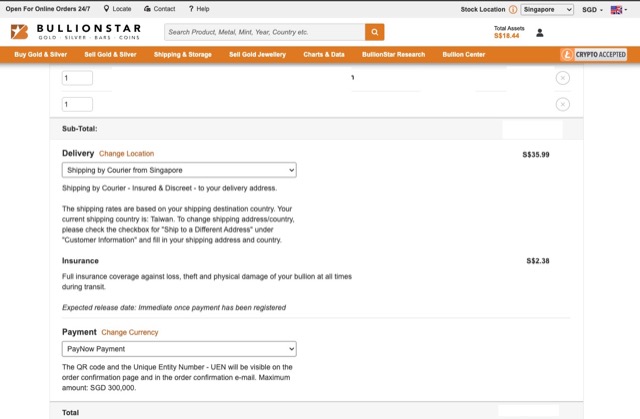Click the orange search magnifier button
640x419 pixels.
pos(374,32)
